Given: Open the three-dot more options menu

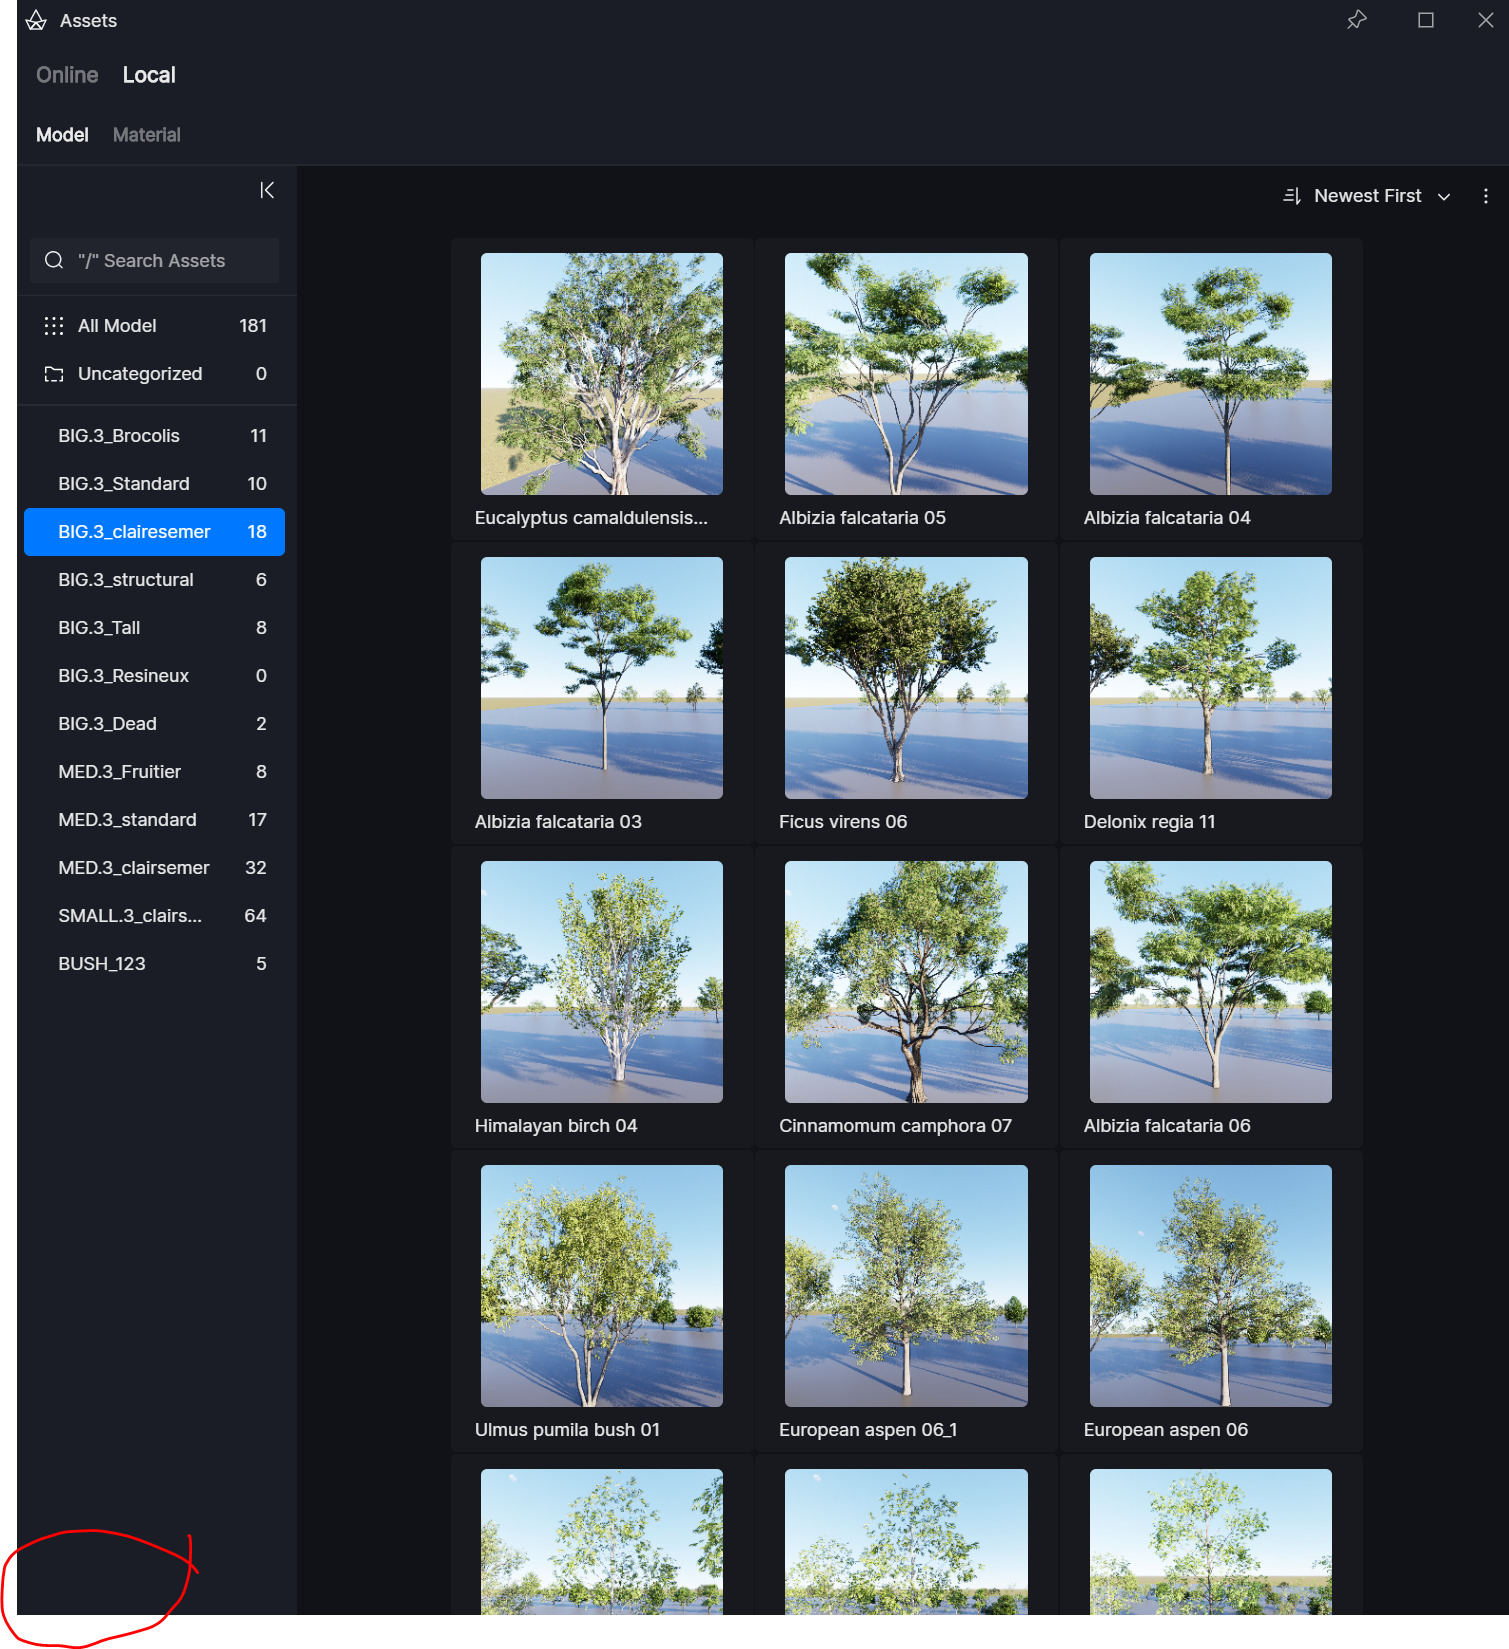Looking at the screenshot, I should 1485,196.
